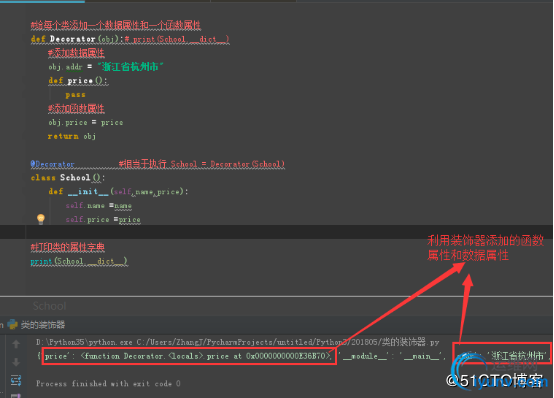Click the #添加函数属性 comment
554x398 pixels.
coord(76,109)
